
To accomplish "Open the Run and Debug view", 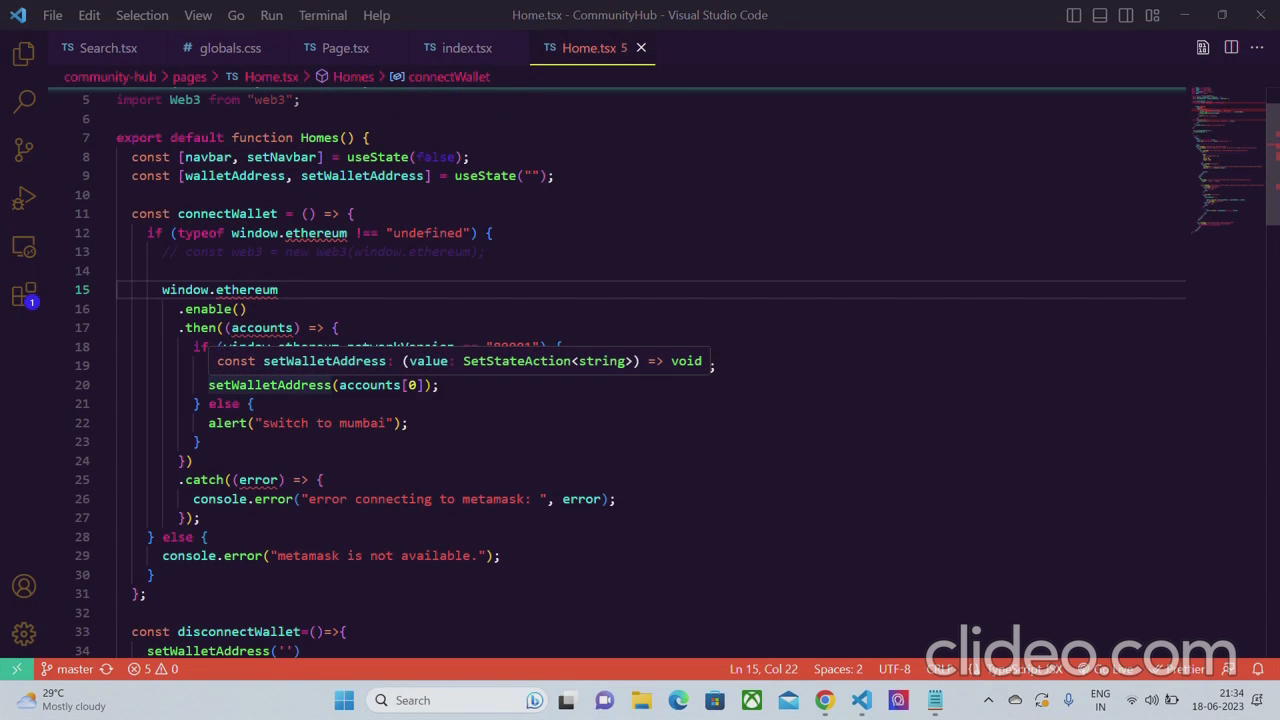I will point(24,198).
